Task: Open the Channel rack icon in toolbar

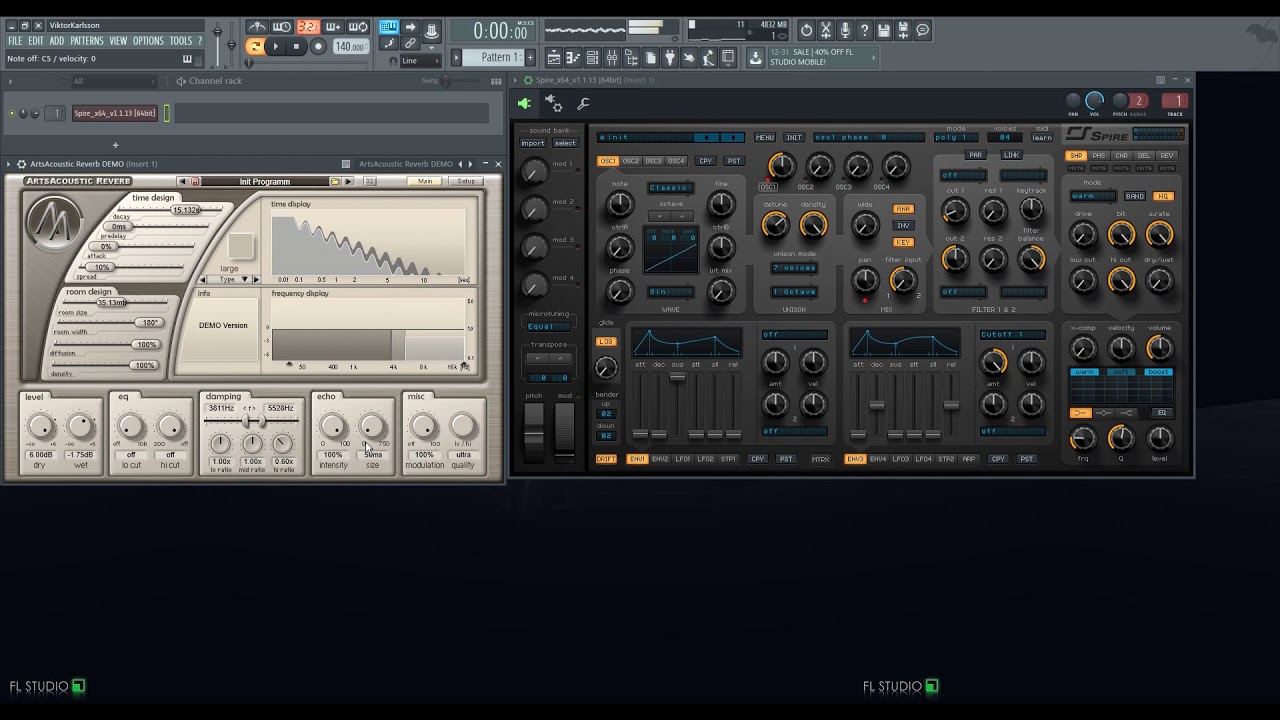Action: (592, 58)
